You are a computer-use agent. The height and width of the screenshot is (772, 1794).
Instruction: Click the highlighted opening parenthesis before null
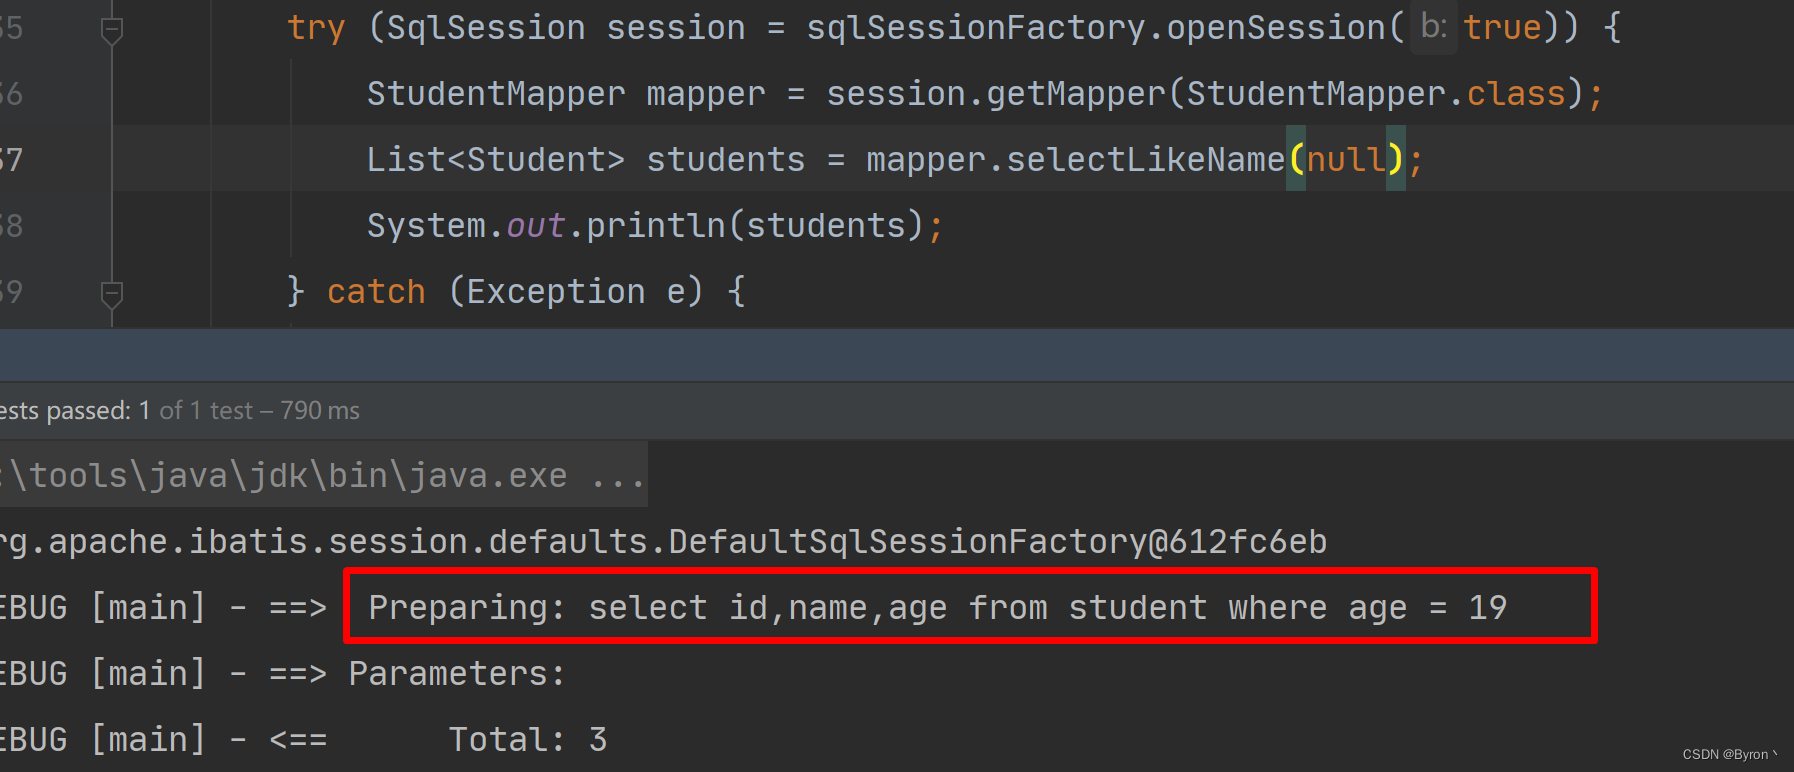point(1296,159)
